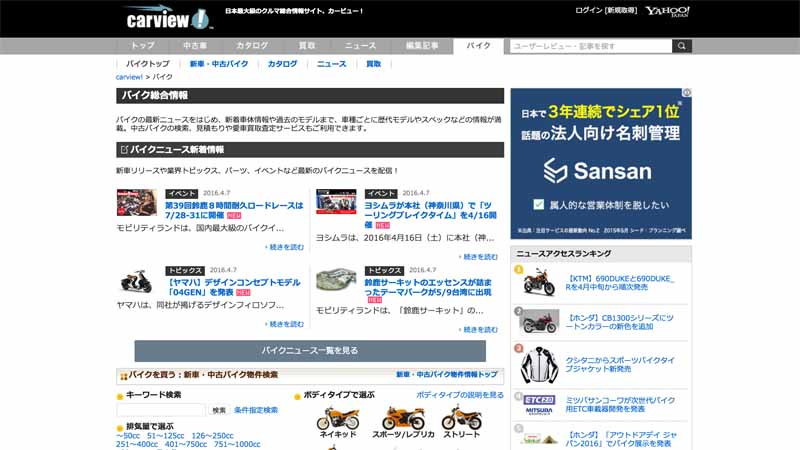The image size is (800, 450).
Task: Click 続きを読む under ヨシムラ article
Action: click(x=478, y=257)
